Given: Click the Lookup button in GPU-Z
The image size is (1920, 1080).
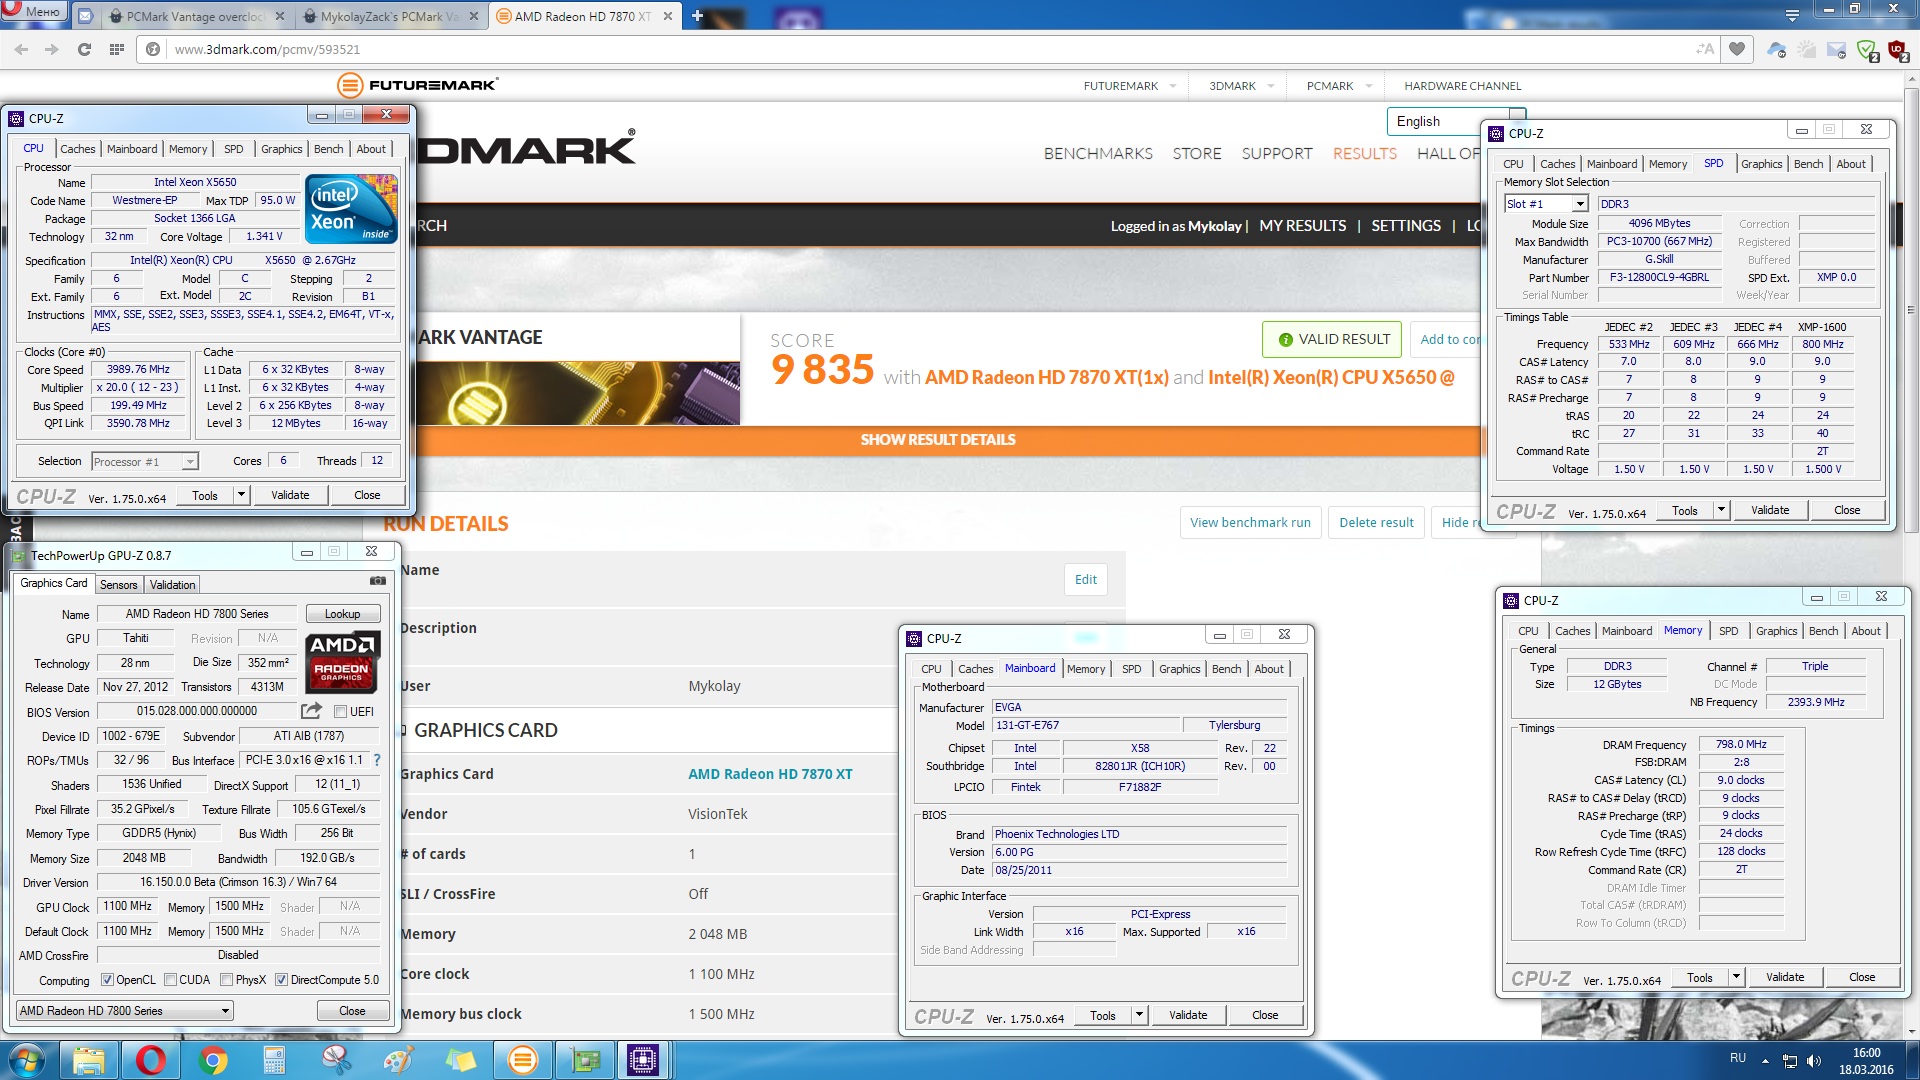Looking at the screenshot, I should [x=342, y=614].
